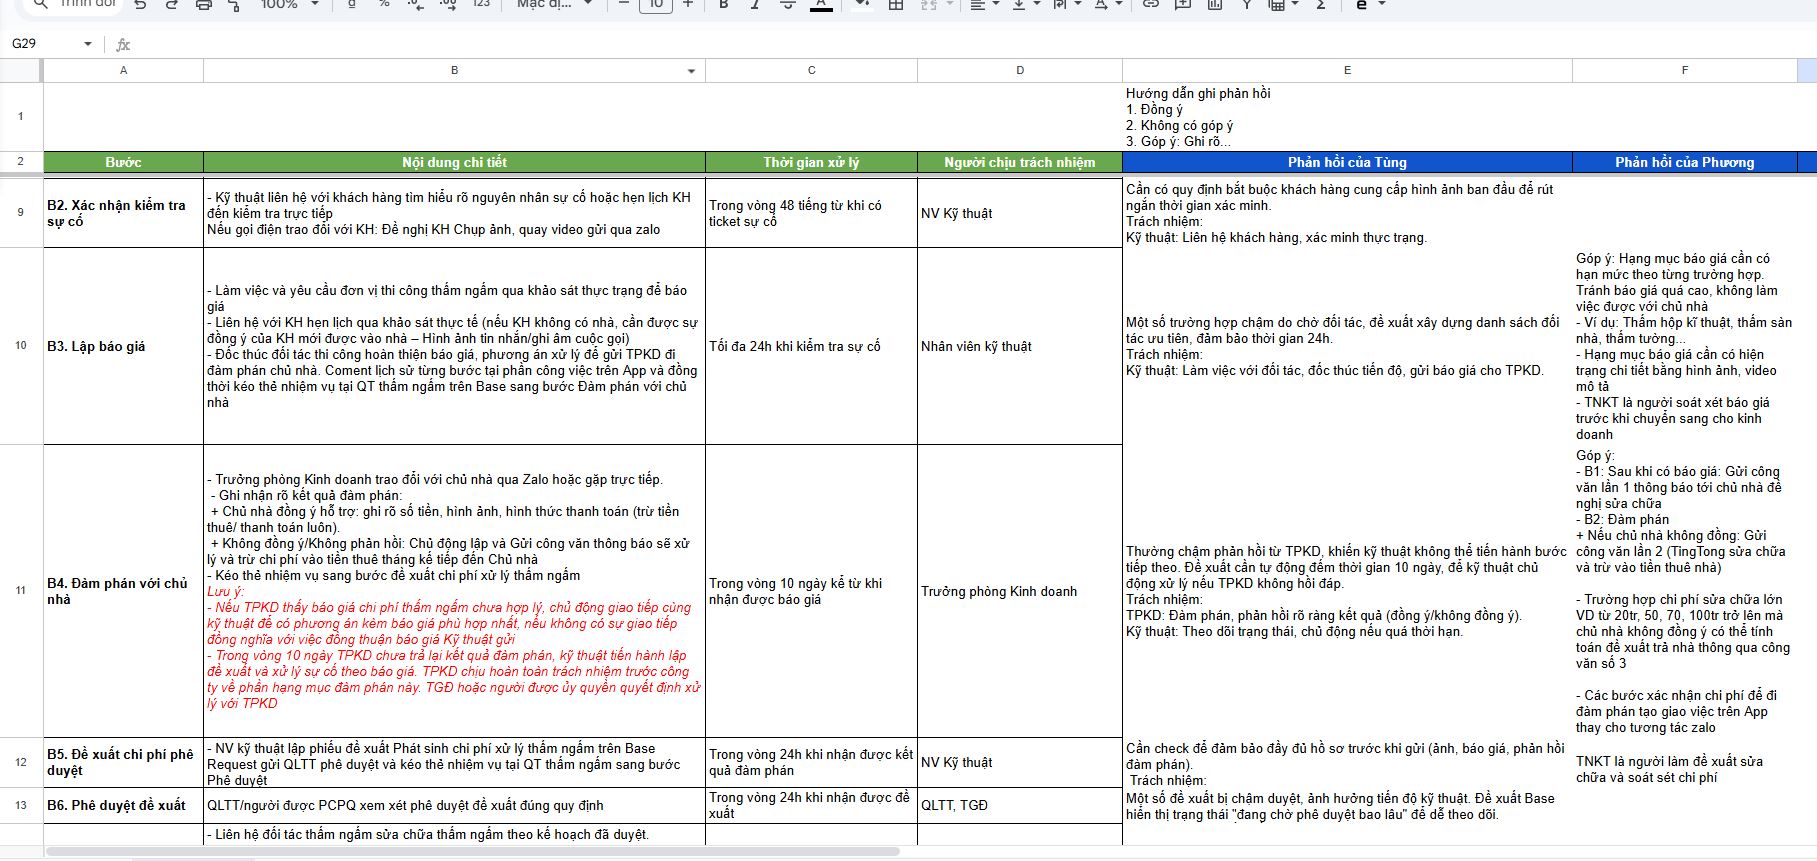Insert a chart using the chart icon
This screenshot has height=861, width=1817.
click(x=1214, y=5)
